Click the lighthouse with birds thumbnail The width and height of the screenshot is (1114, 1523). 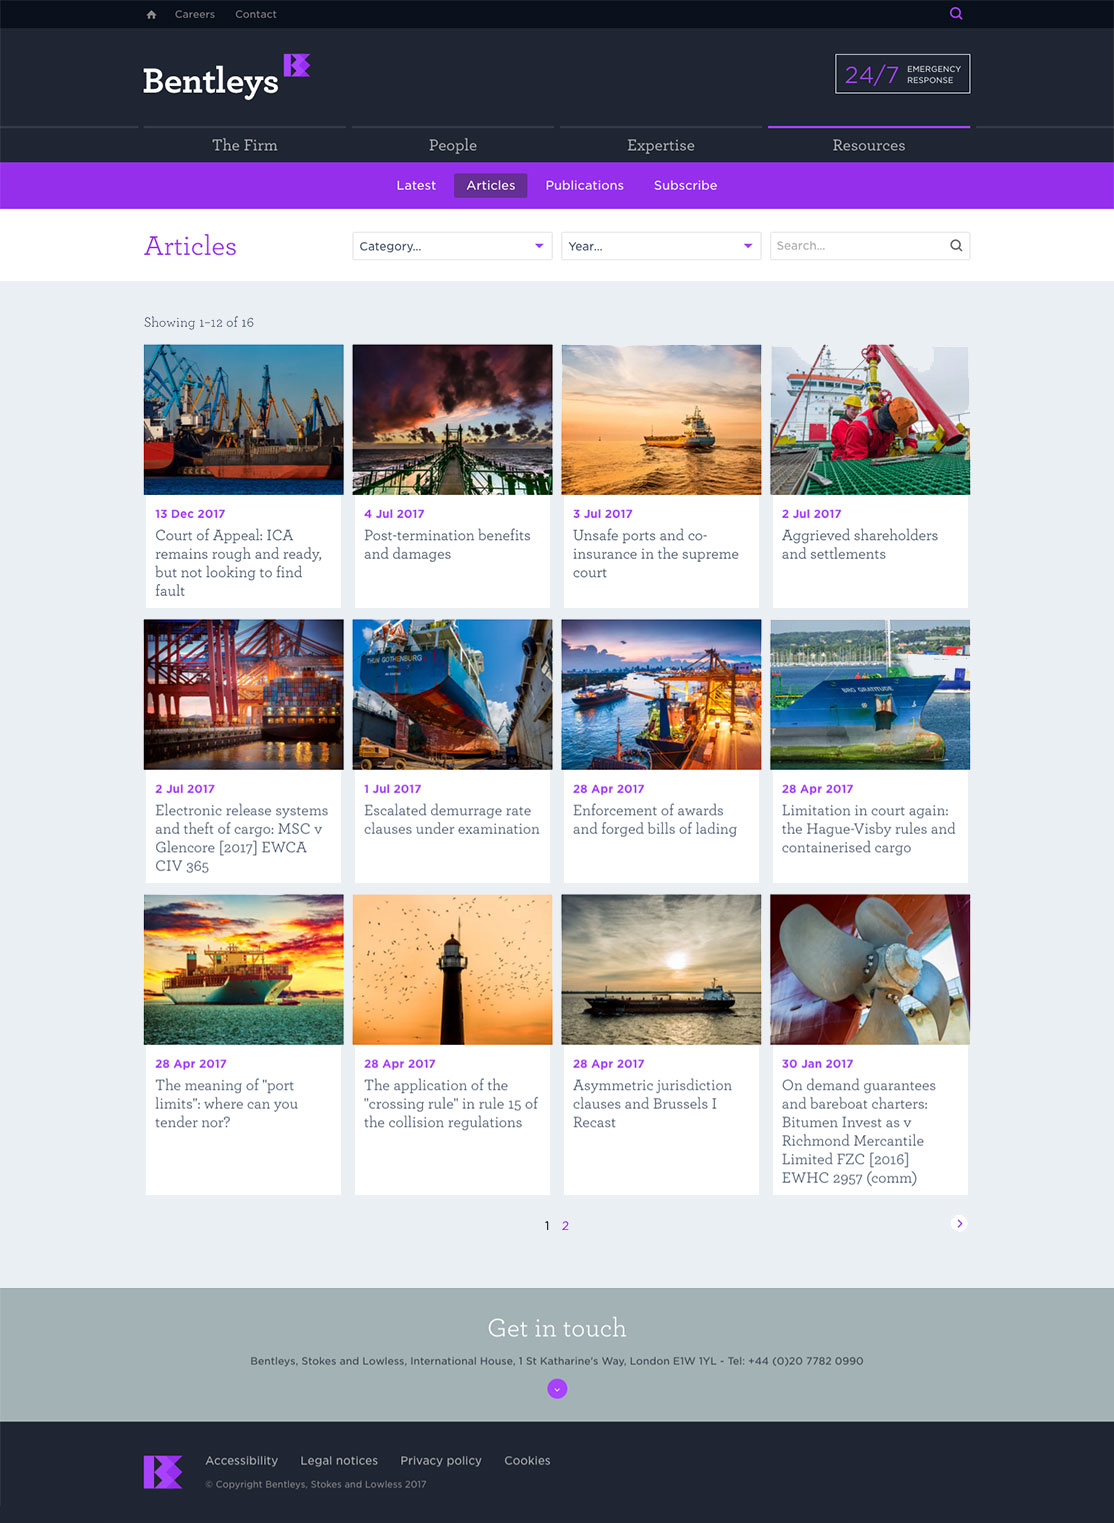tap(453, 970)
